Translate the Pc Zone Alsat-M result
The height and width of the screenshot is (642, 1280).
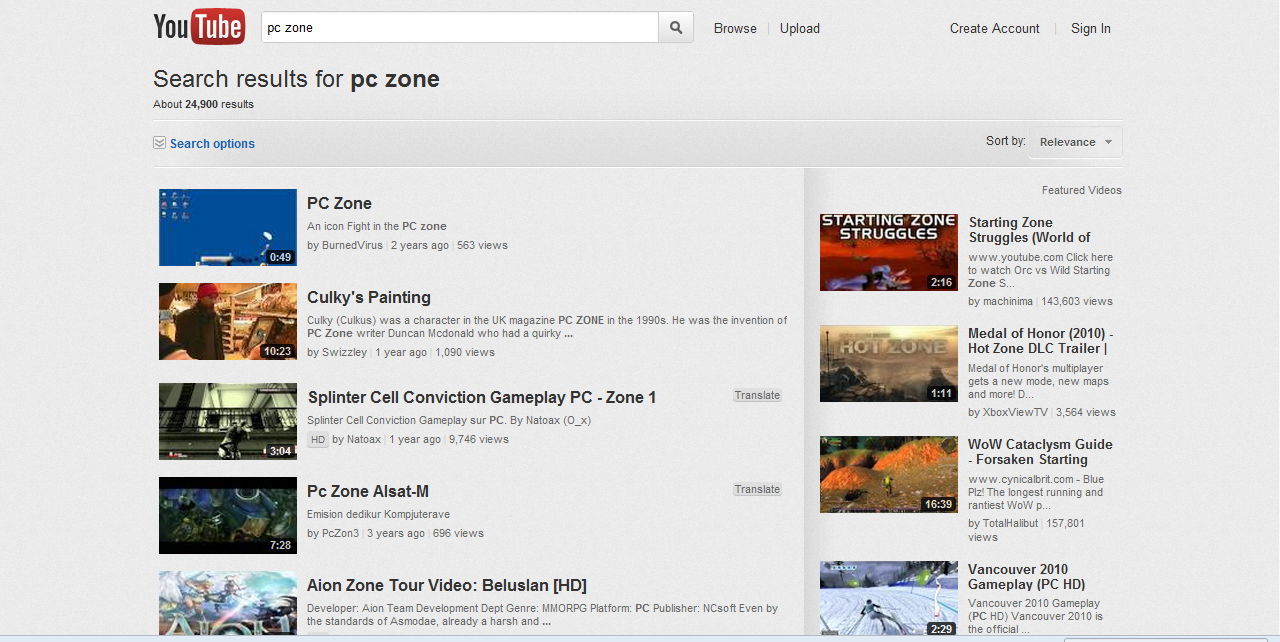tap(757, 489)
